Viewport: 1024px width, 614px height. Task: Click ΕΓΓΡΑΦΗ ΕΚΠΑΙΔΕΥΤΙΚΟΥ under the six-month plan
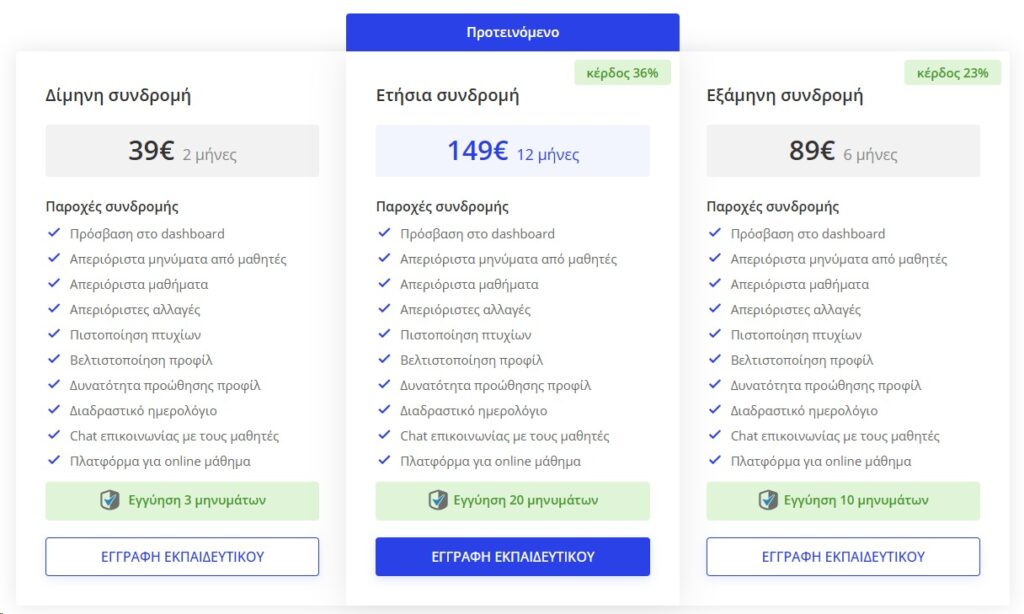[x=843, y=557]
